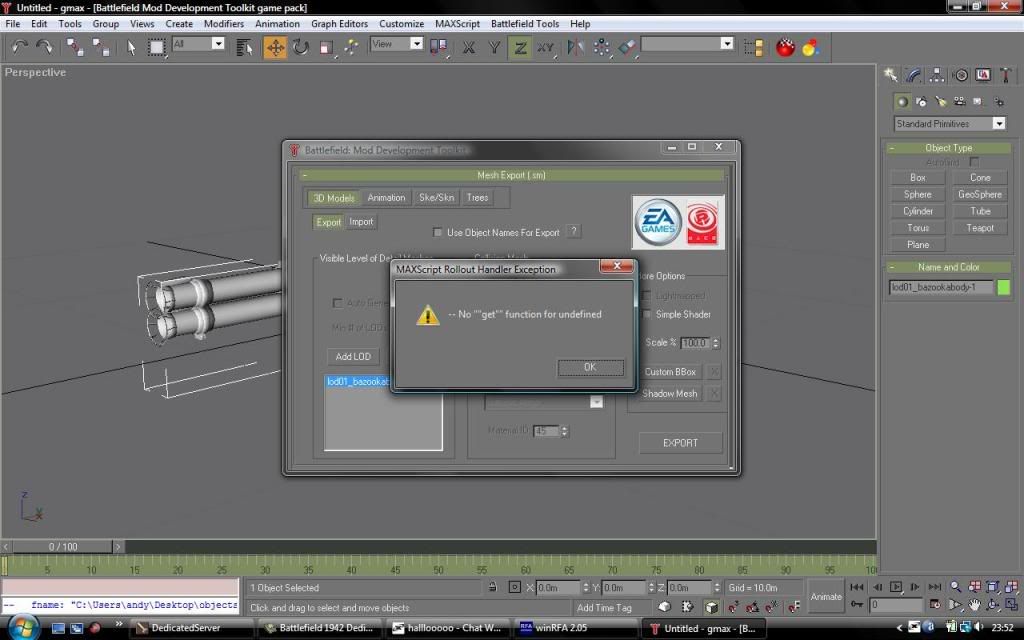This screenshot has width=1024, height=640.
Task: Activate the Select and Scale tool
Action: tap(327, 47)
